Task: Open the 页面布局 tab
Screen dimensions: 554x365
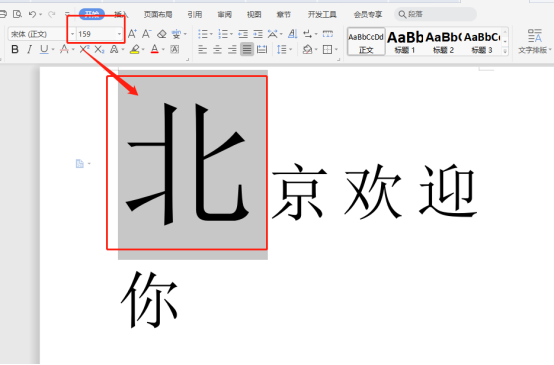Action: (x=158, y=14)
